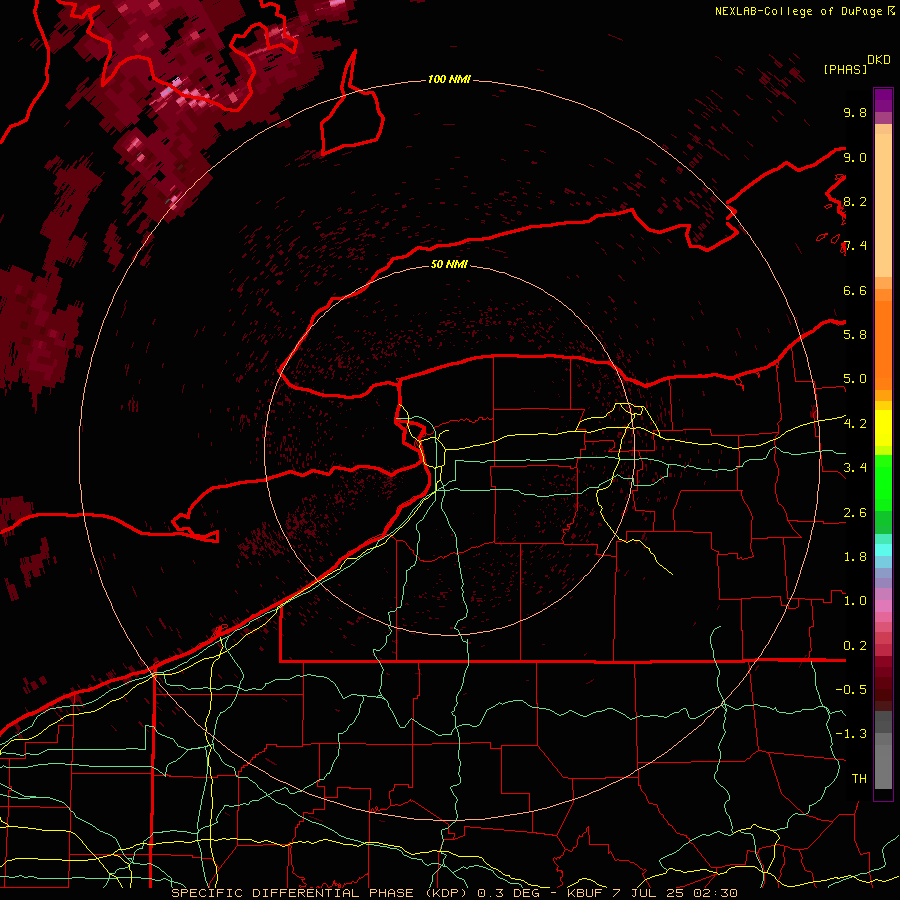This screenshot has height=900, width=900.
Task: Click the 2.6 value on the color scale
Action: 855,513
